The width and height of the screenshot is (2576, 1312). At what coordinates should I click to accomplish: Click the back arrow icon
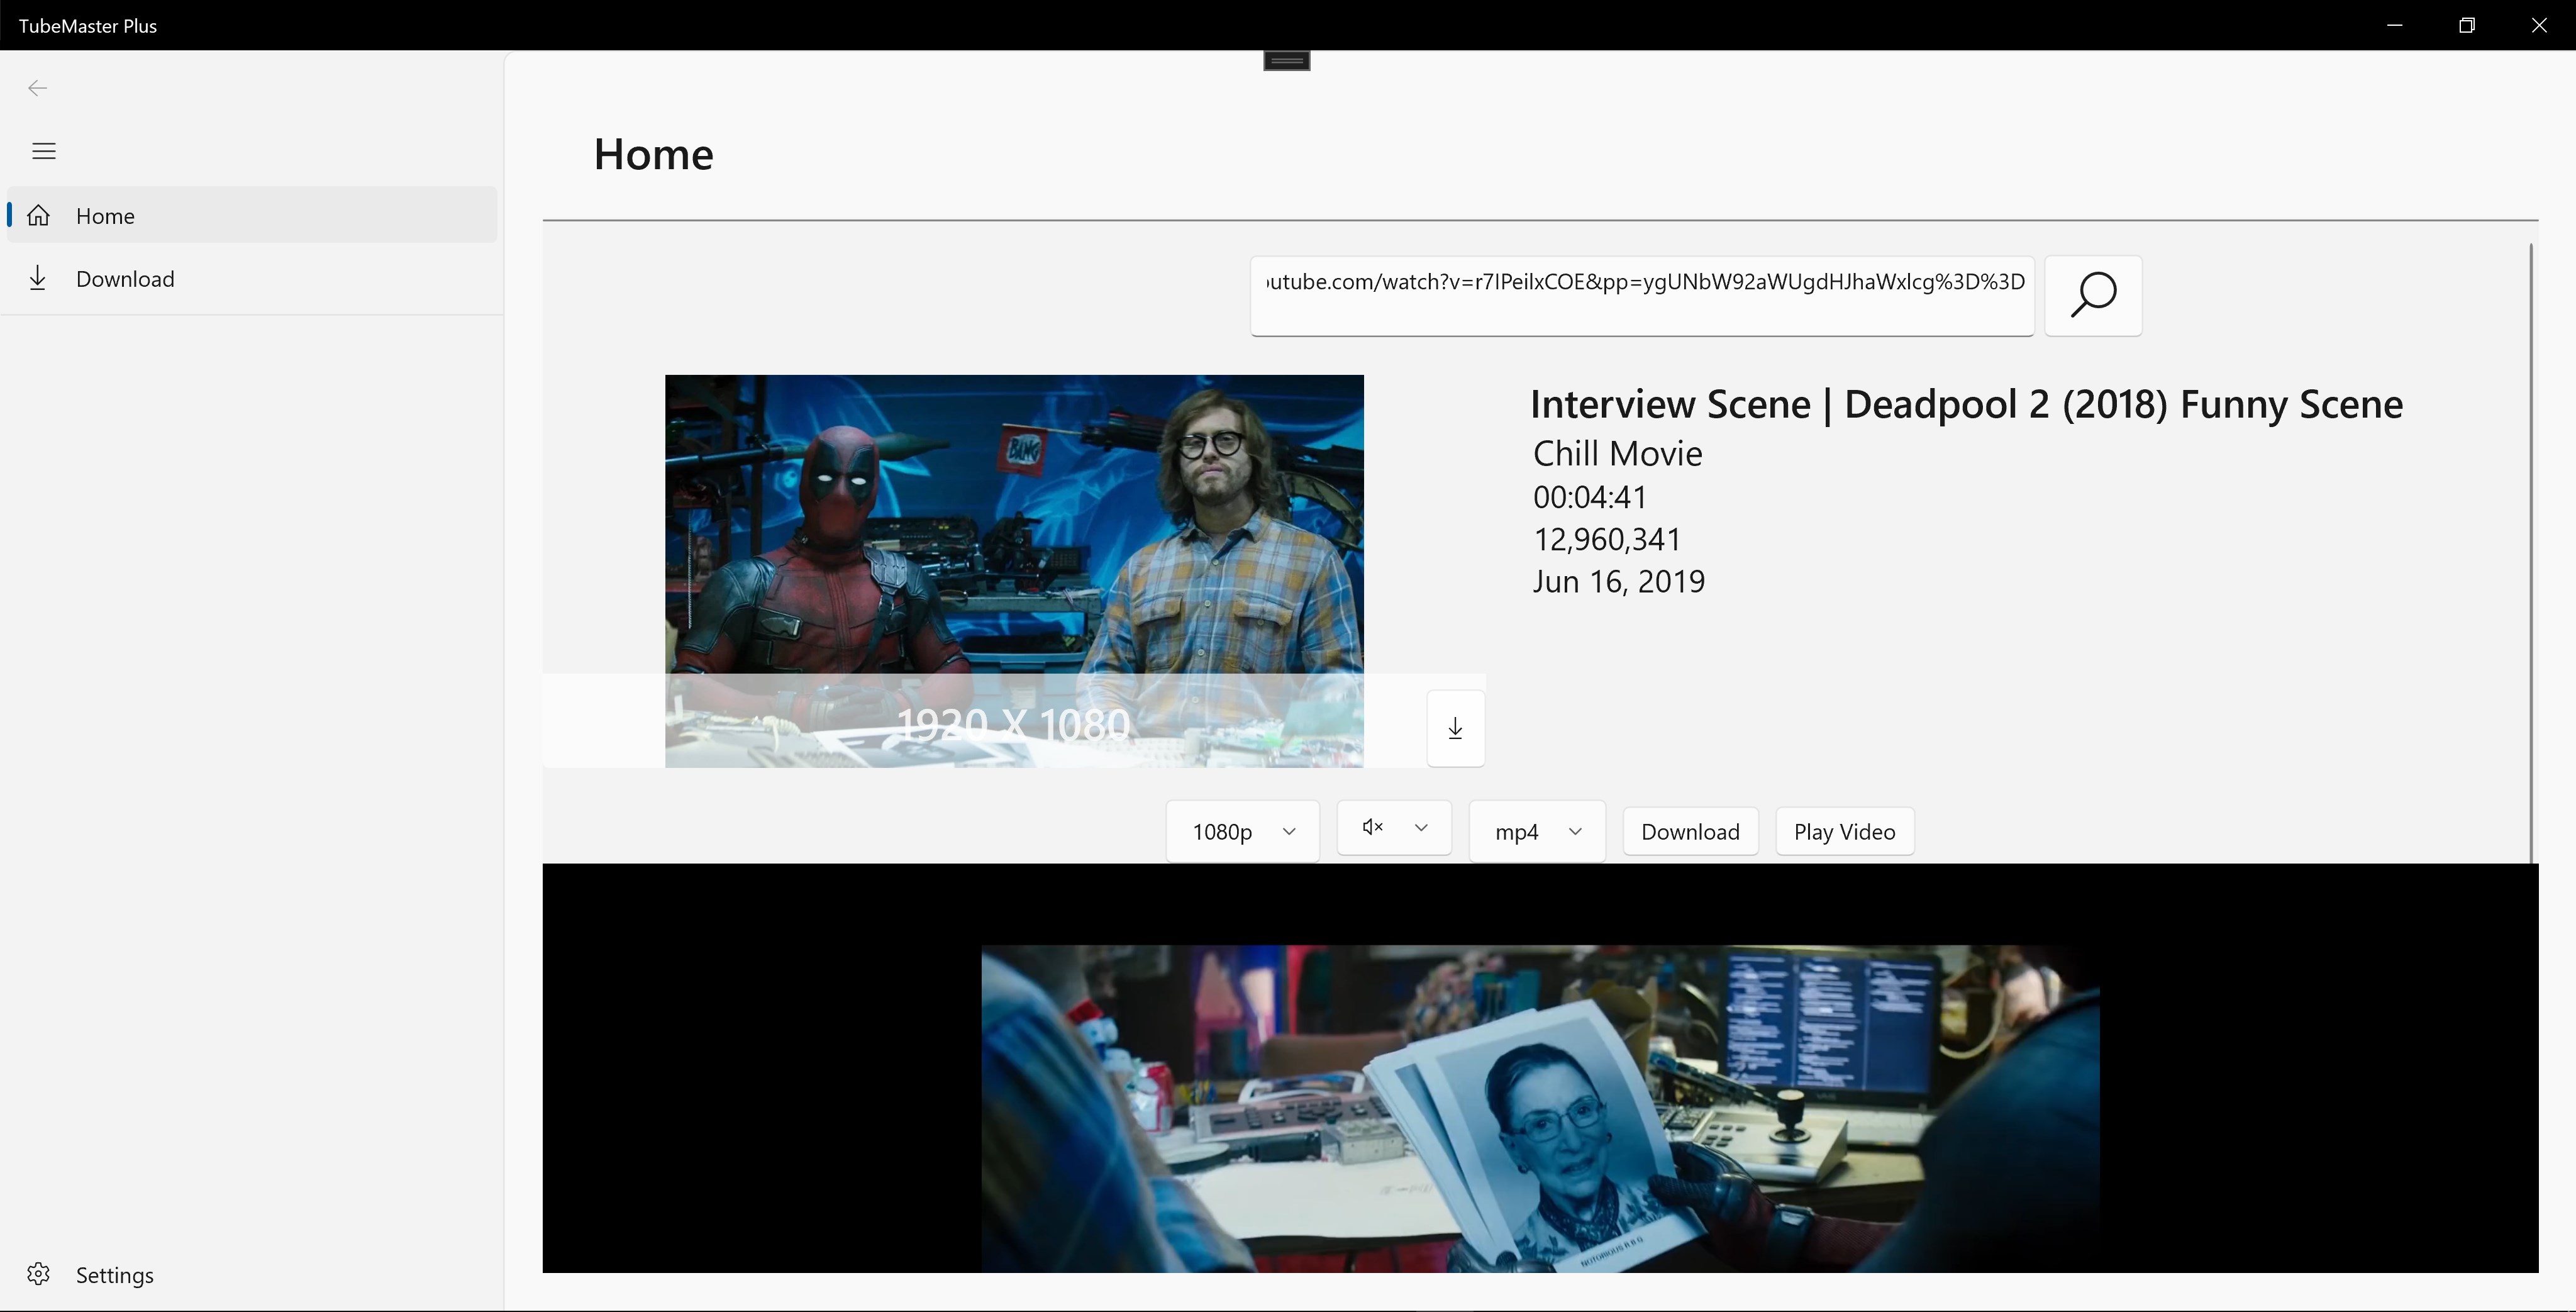(38, 88)
